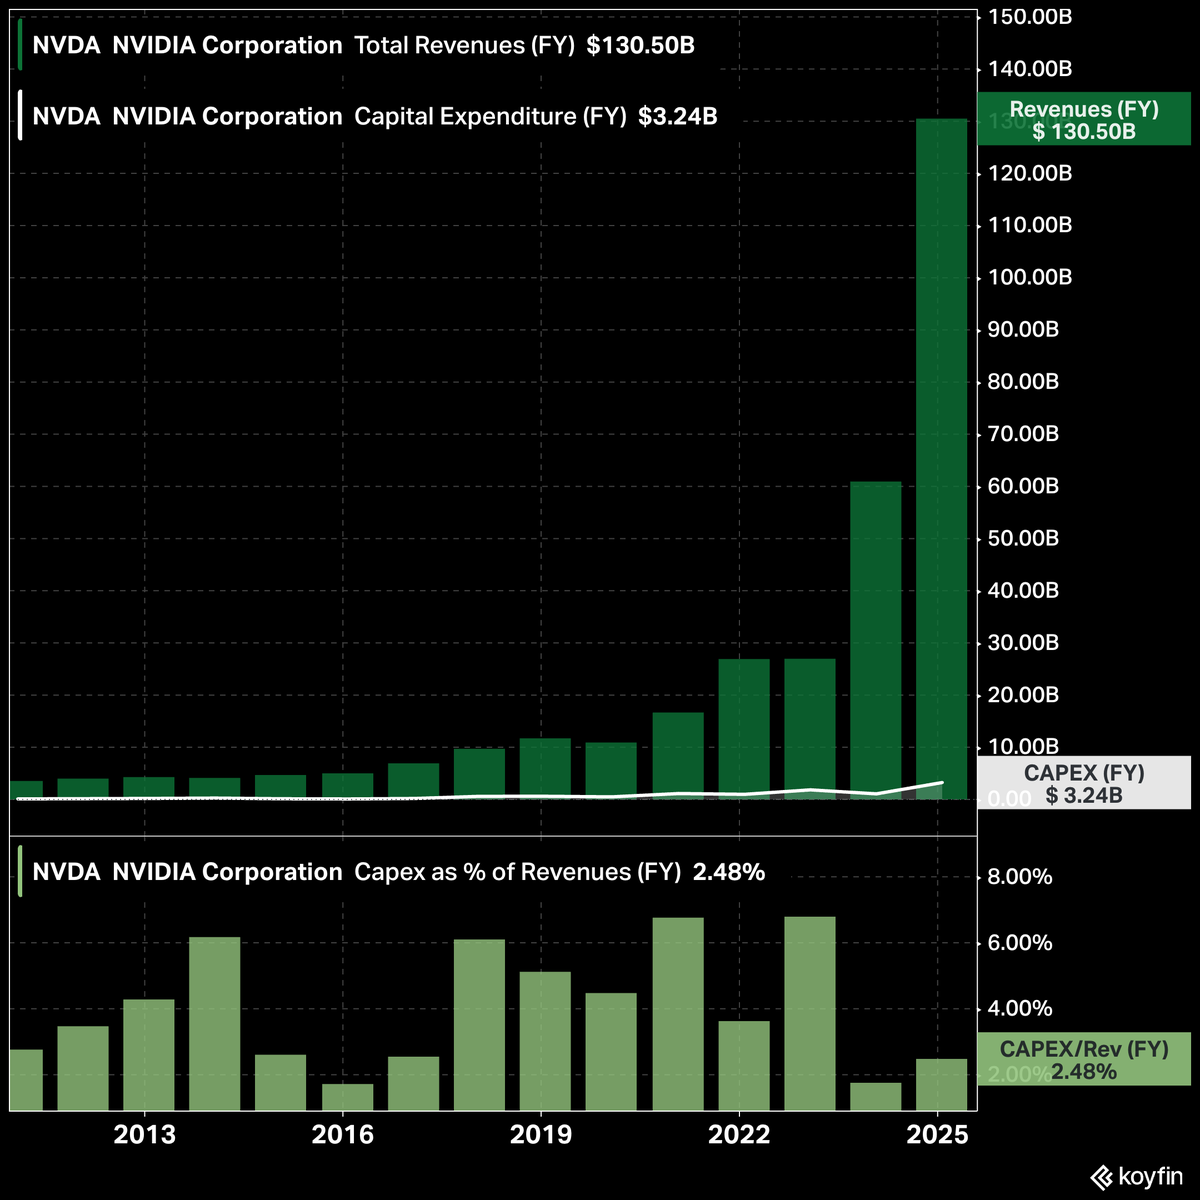Click the 2022 x-axis label

click(x=739, y=1135)
